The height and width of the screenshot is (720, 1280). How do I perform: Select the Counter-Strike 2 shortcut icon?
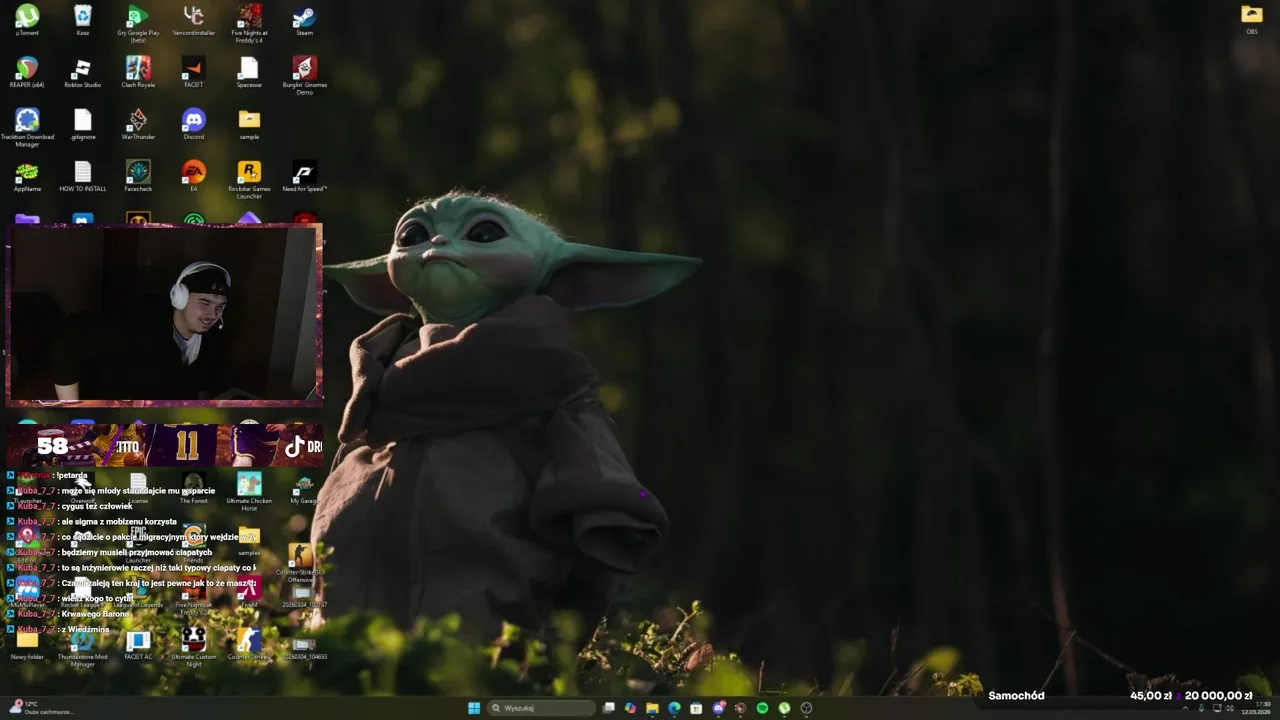click(x=249, y=645)
